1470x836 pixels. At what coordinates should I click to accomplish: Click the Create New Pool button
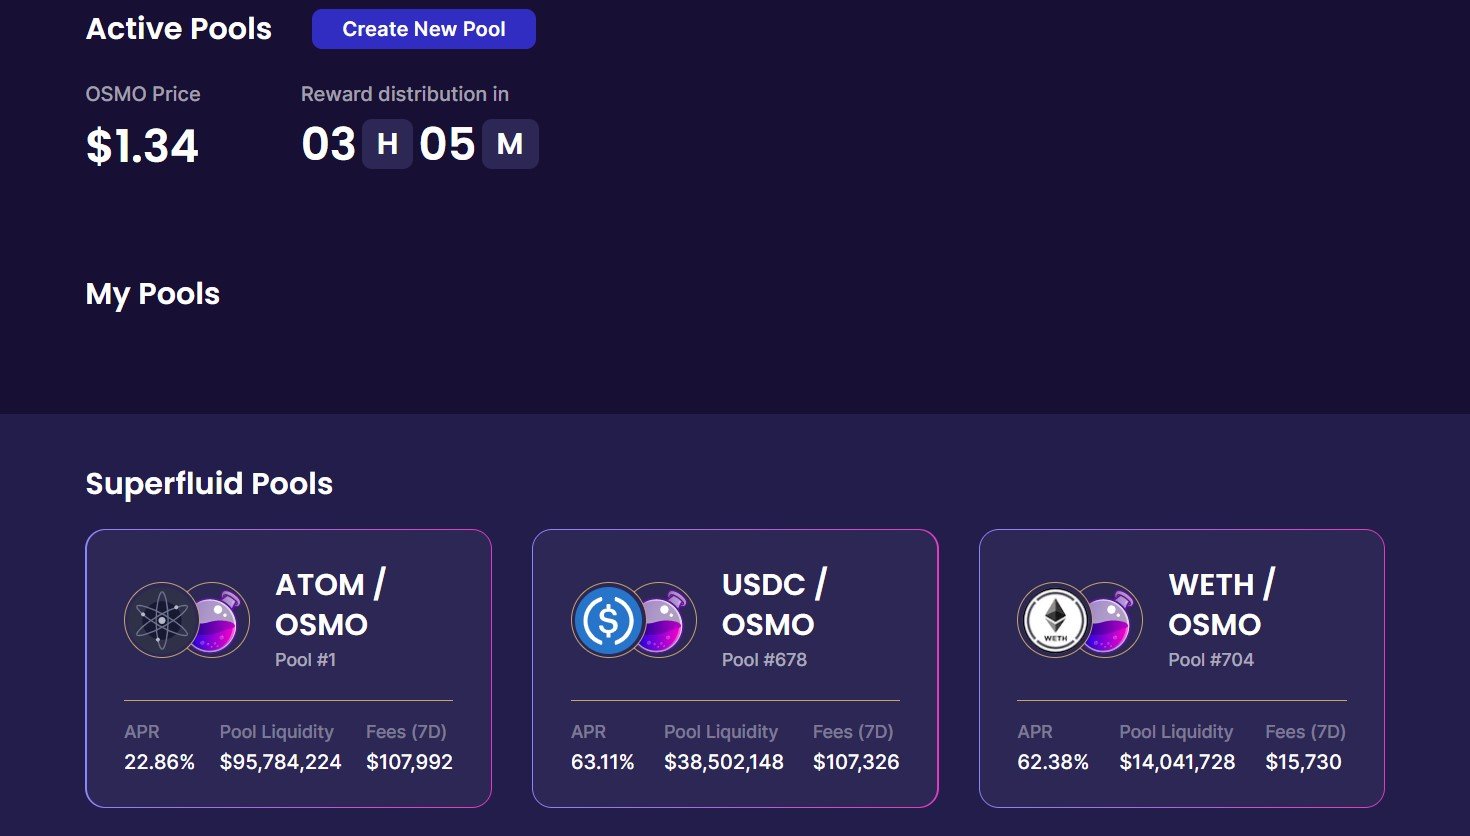point(424,29)
